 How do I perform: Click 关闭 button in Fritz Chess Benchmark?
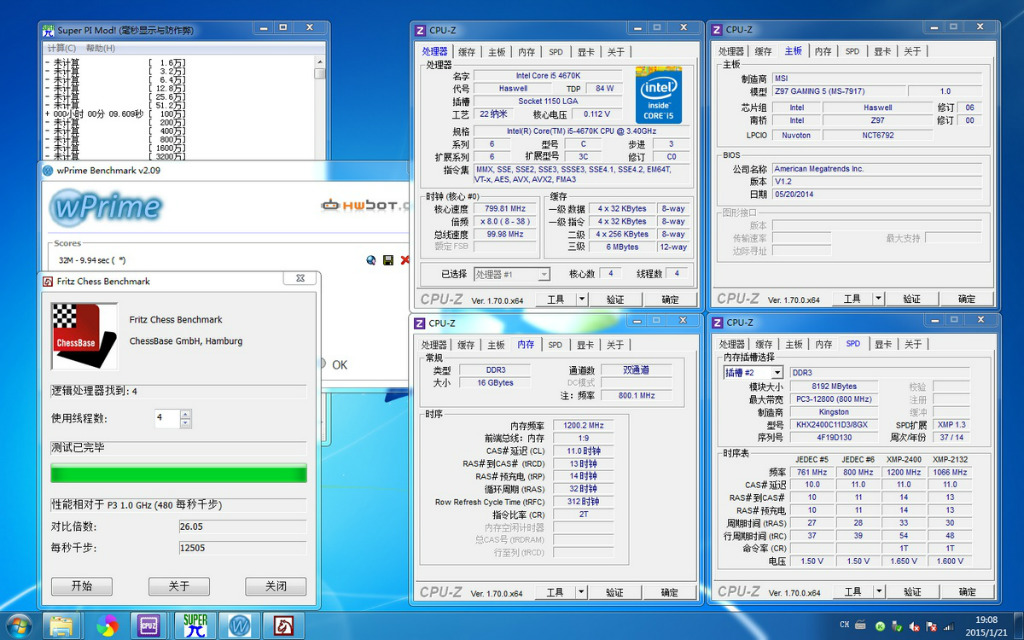click(276, 586)
